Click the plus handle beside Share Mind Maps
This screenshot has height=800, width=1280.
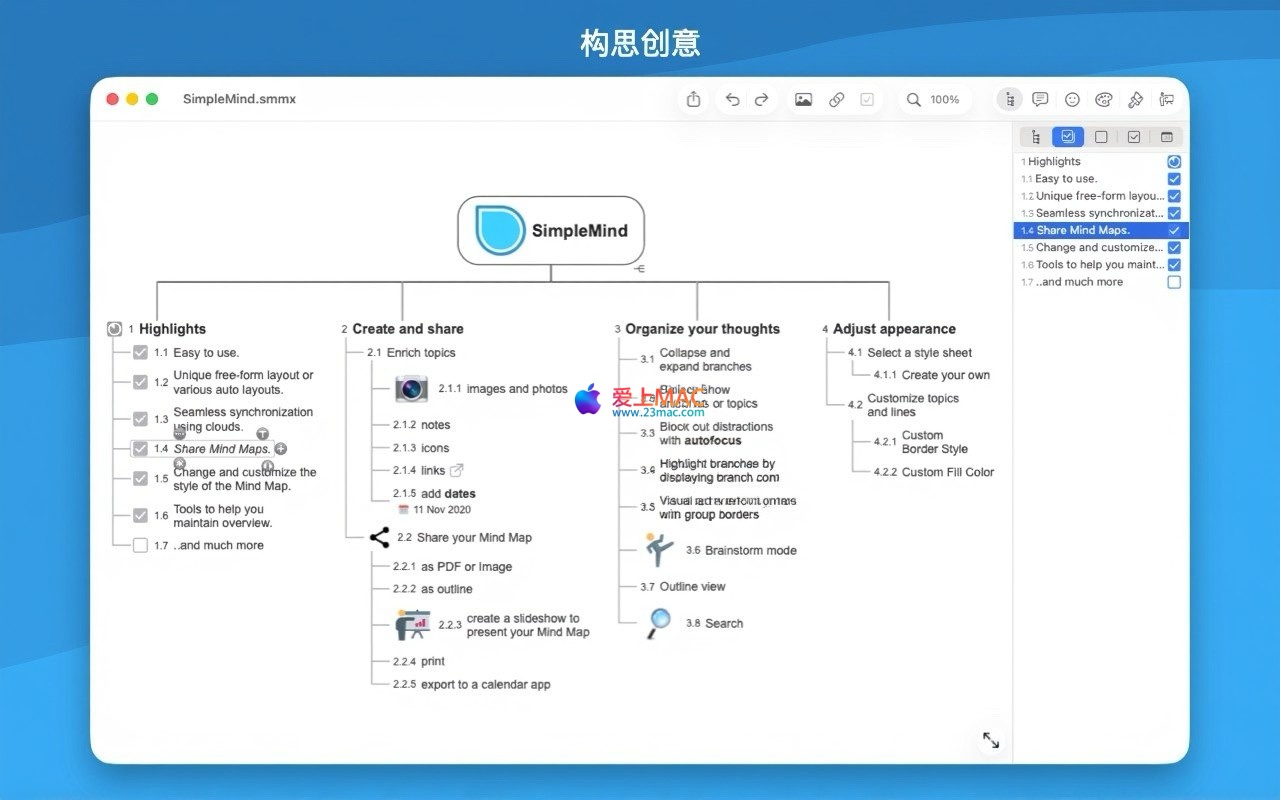tap(281, 449)
